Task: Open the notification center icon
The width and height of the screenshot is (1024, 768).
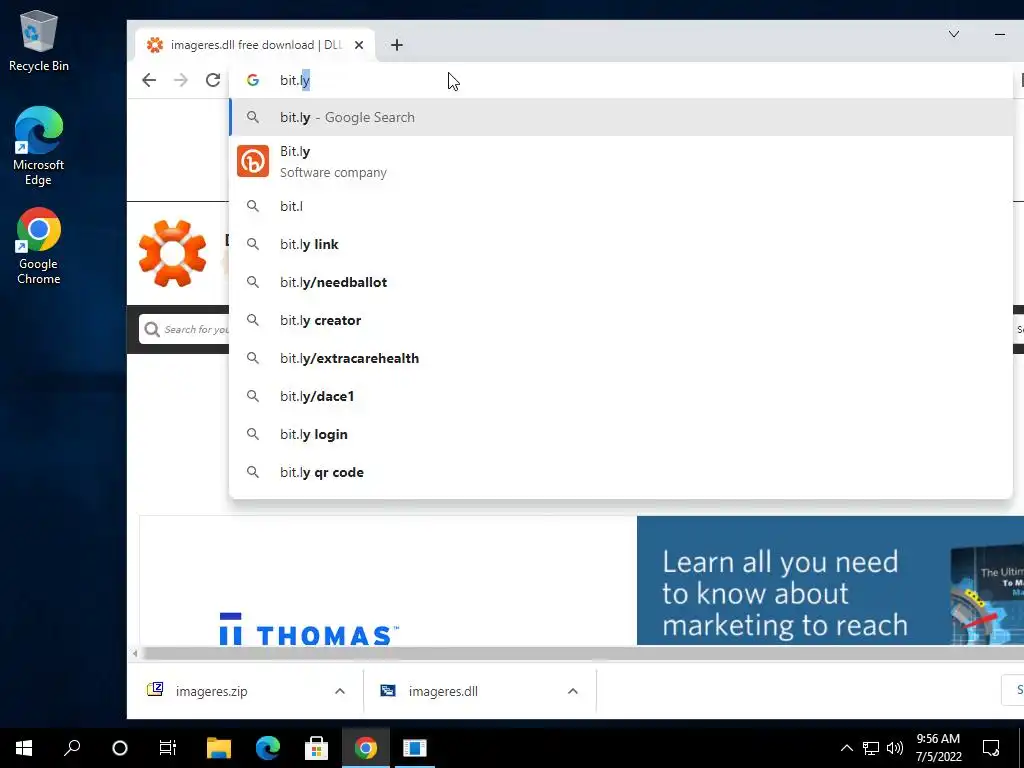Action: click(x=991, y=748)
